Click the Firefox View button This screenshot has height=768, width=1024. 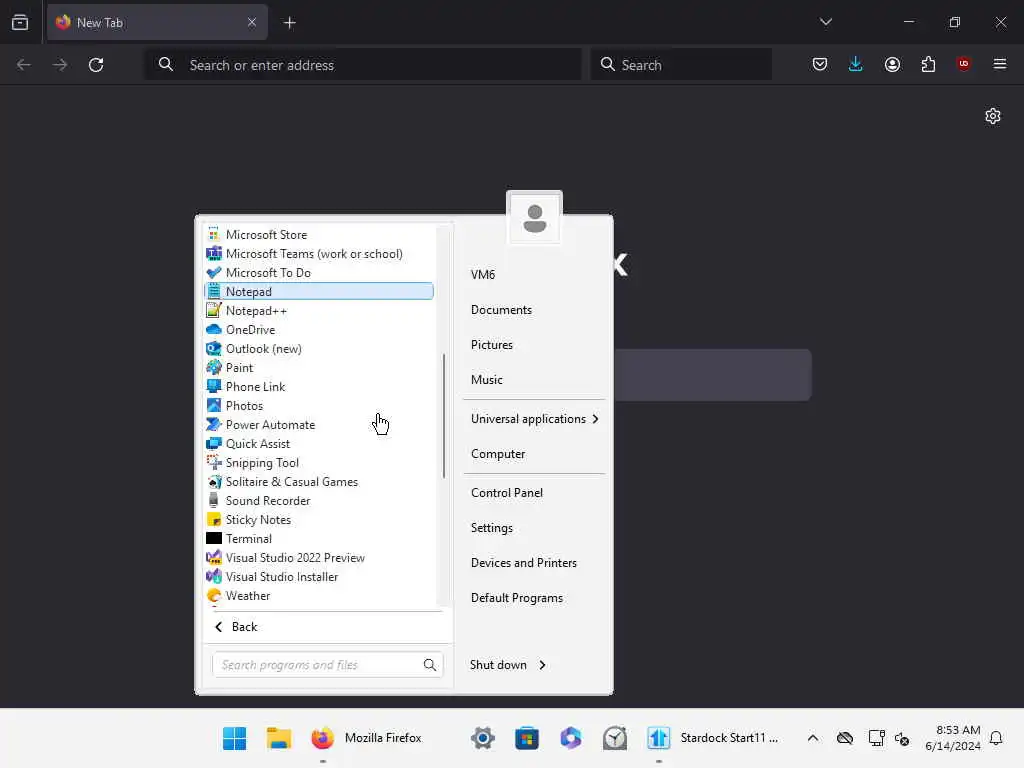pos(20,22)
